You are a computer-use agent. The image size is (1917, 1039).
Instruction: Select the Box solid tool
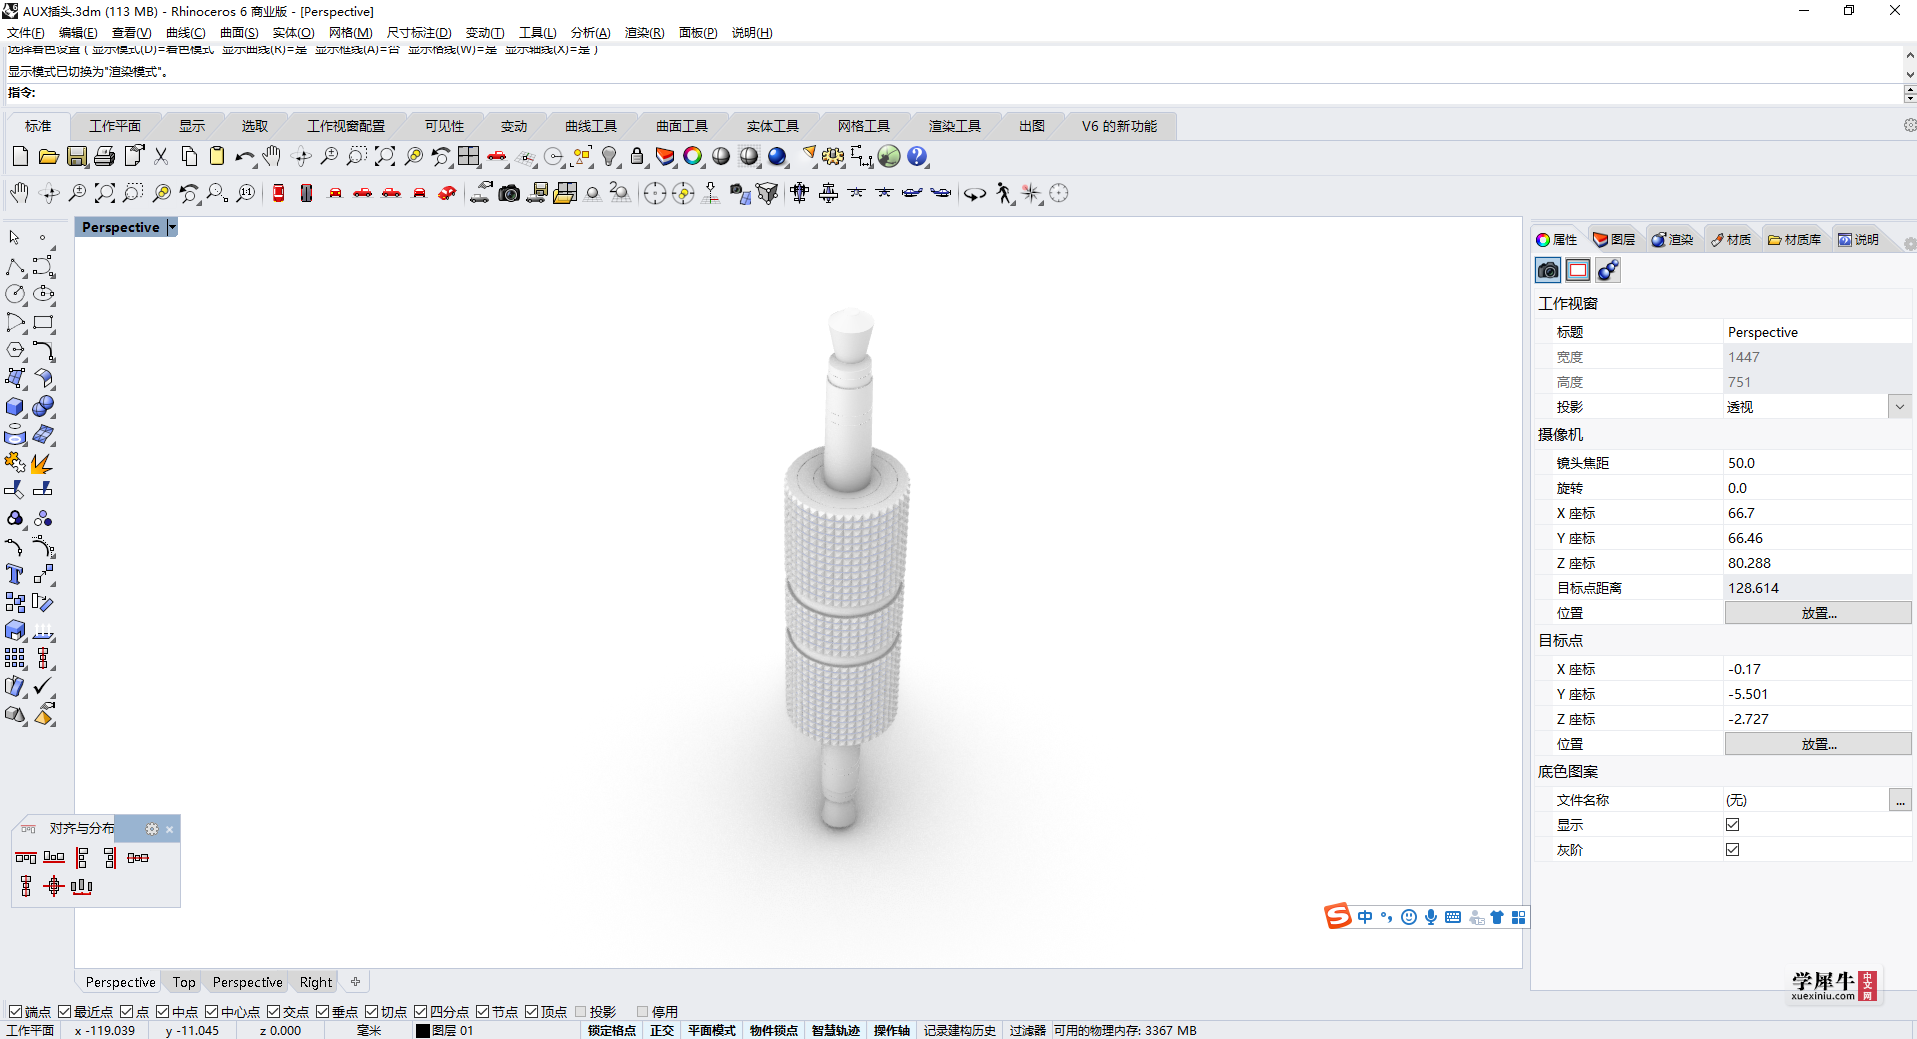[x=15, y=407]
